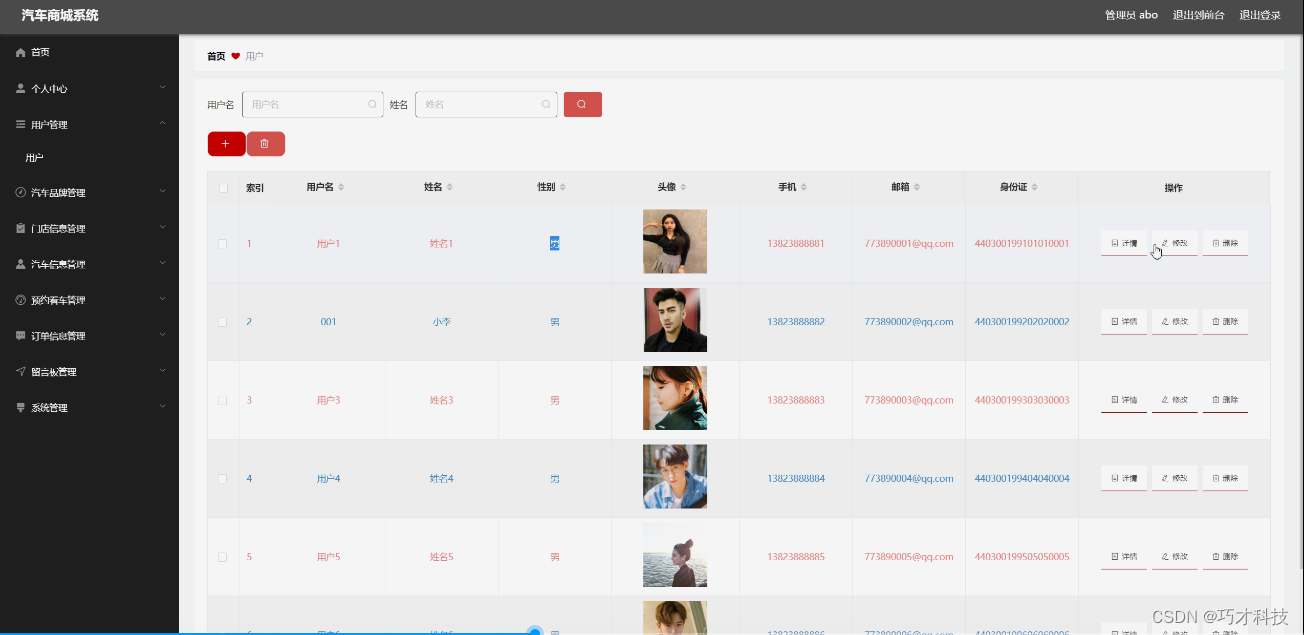Viewport: 1304px width, 635px height.
Task: Click 修改 button for row 用户4
Action: point(1174,479)
